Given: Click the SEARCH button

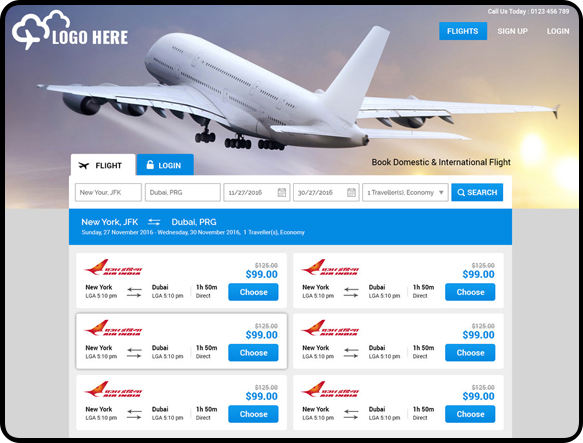Looking at the screenshot, I should click(477, 192).
